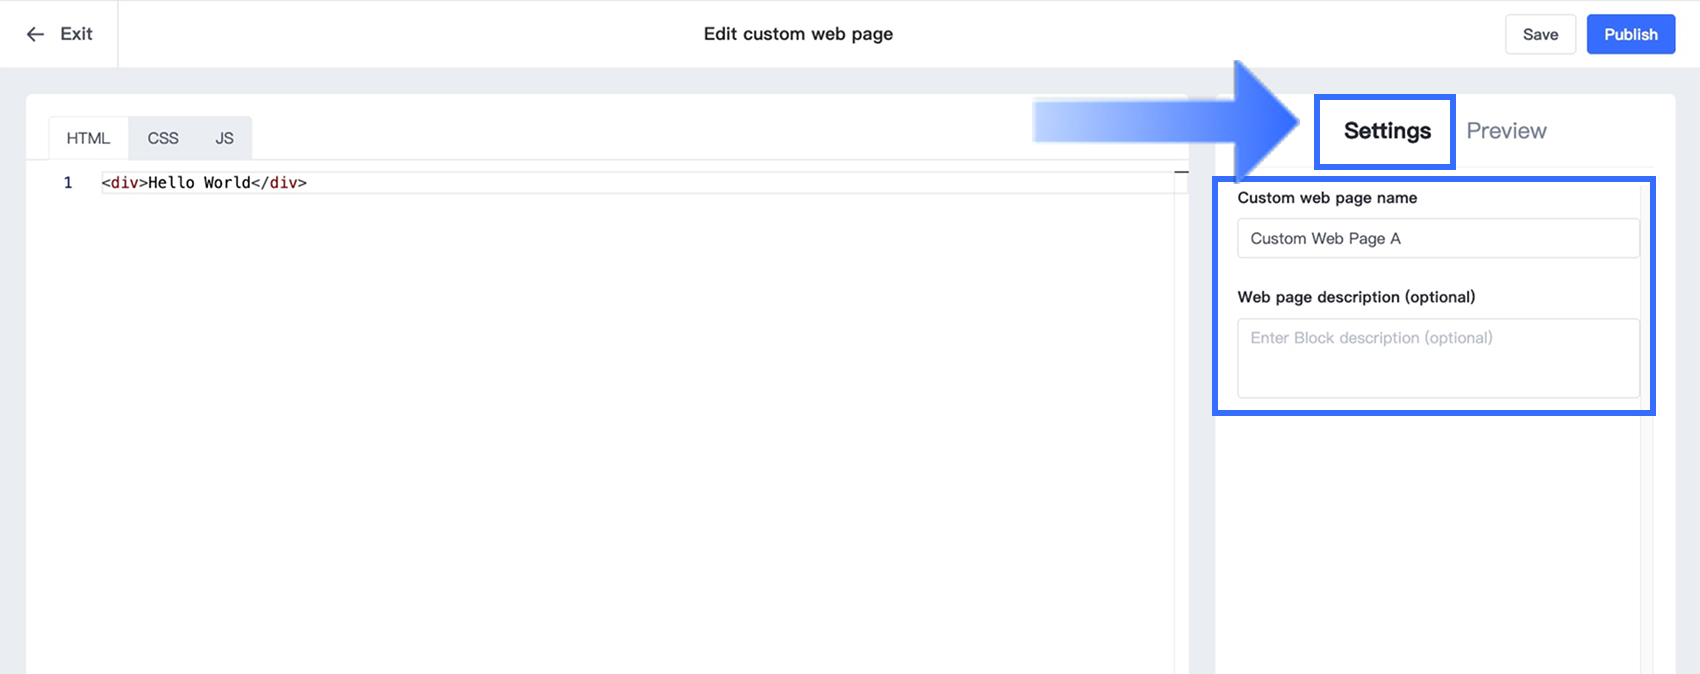Screen dimensions: 1700x674
Task: Open the Settings tab
Action: [x=1386, y=131]
